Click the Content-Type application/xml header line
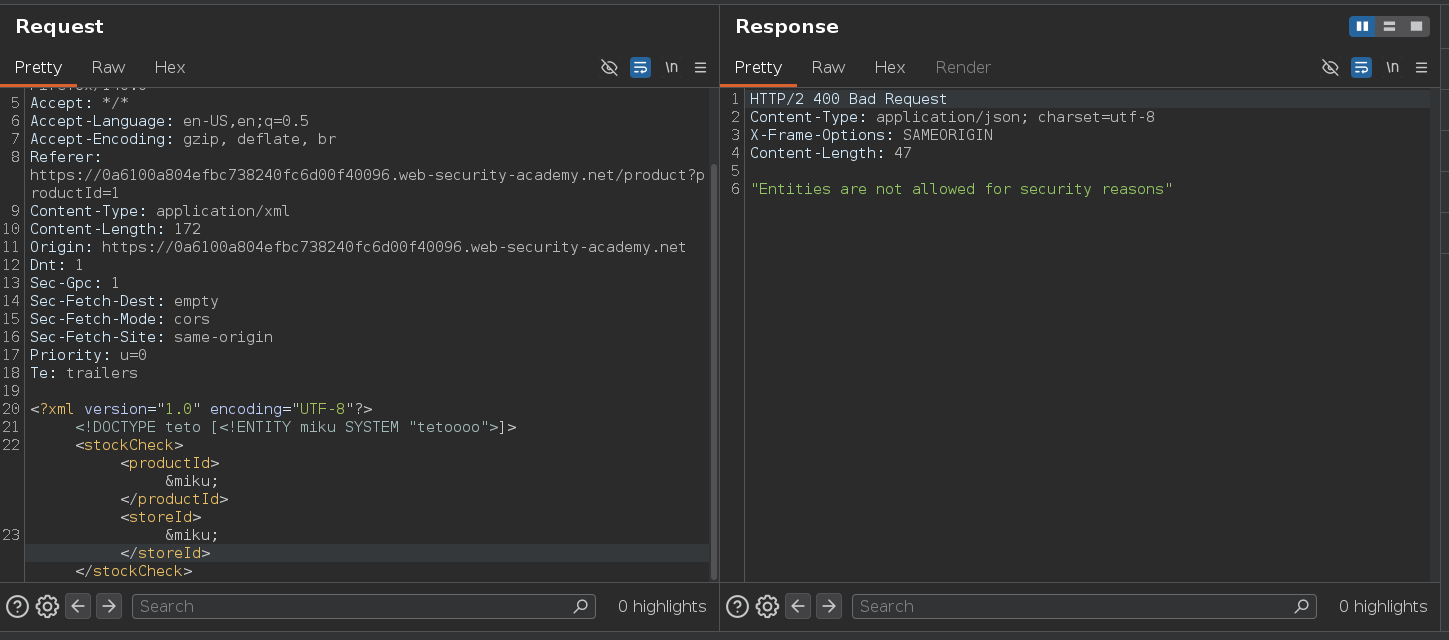This screenshot has height=640, width=1449. (160, 211)
